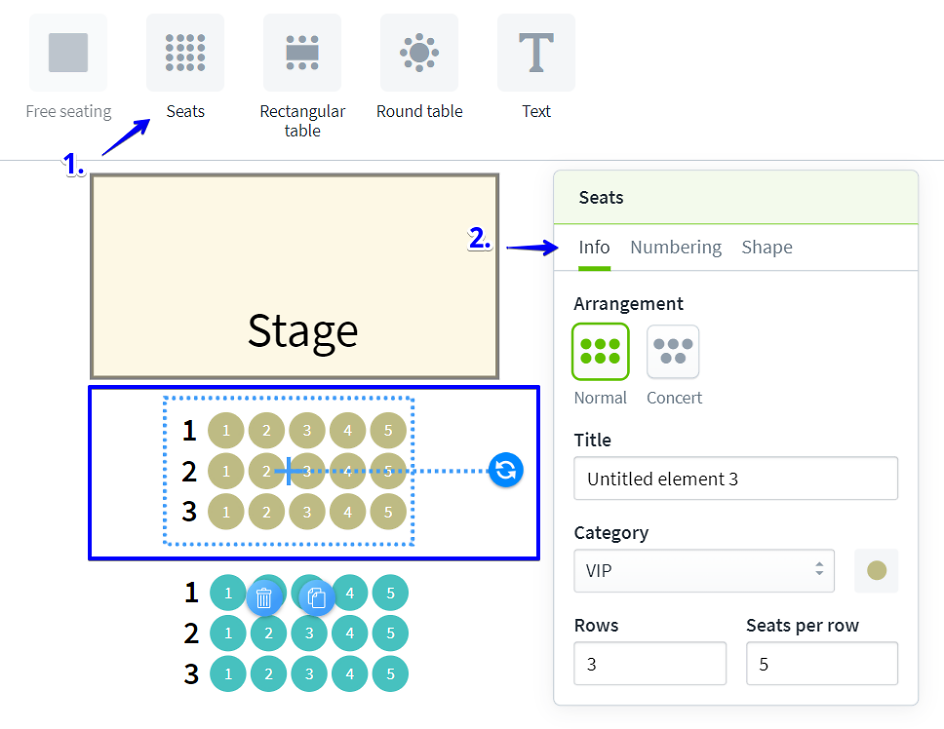Click the duplicate copy icon
Image resolution: width=944 pixels, height=729 pixels.
pyautogui.click(x=316, y=598)
